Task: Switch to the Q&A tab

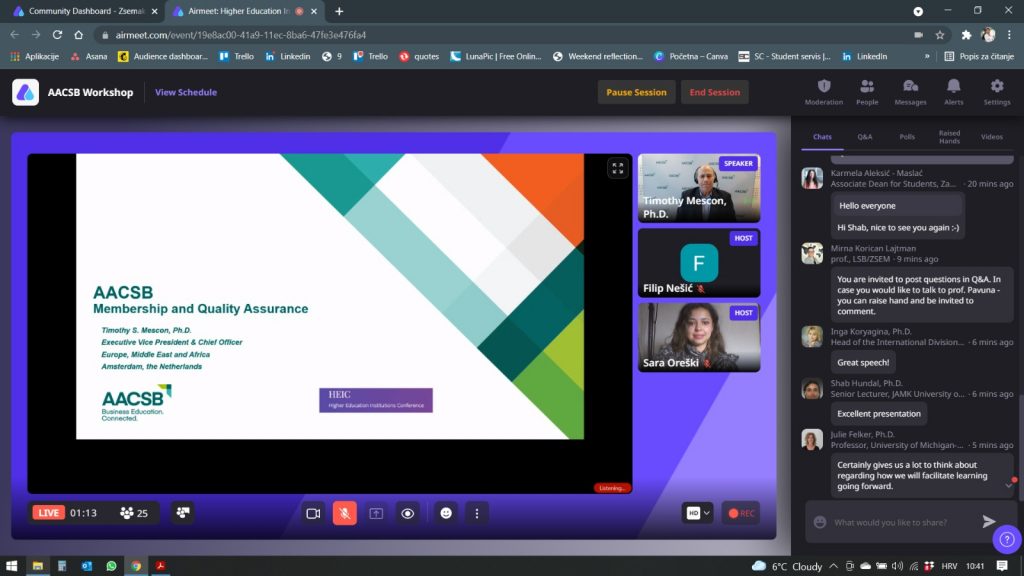Action: (x=865, y=136)
